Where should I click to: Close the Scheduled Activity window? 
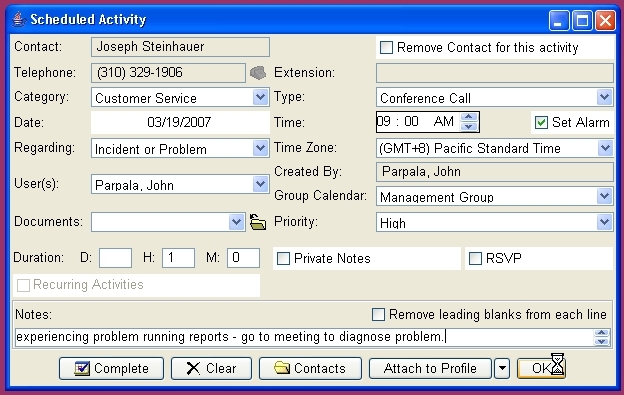[605, 20]
